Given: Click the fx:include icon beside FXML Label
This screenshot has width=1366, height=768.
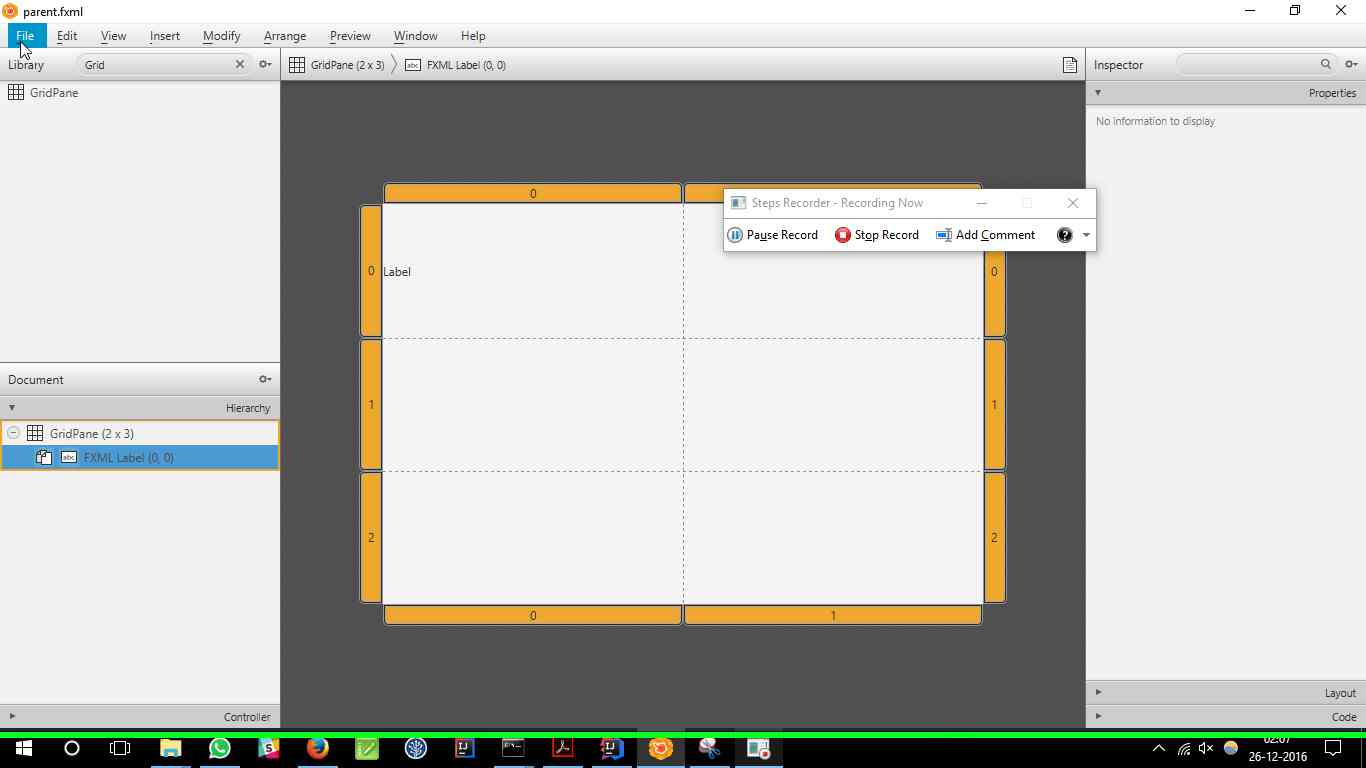Looking at the screenshot, I should (44, 457).
